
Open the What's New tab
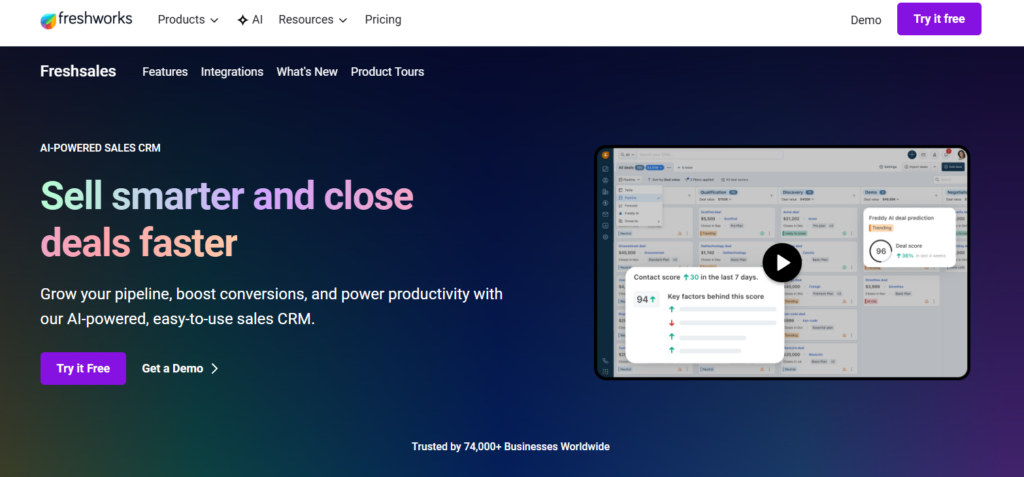click(x=307, y=72)
